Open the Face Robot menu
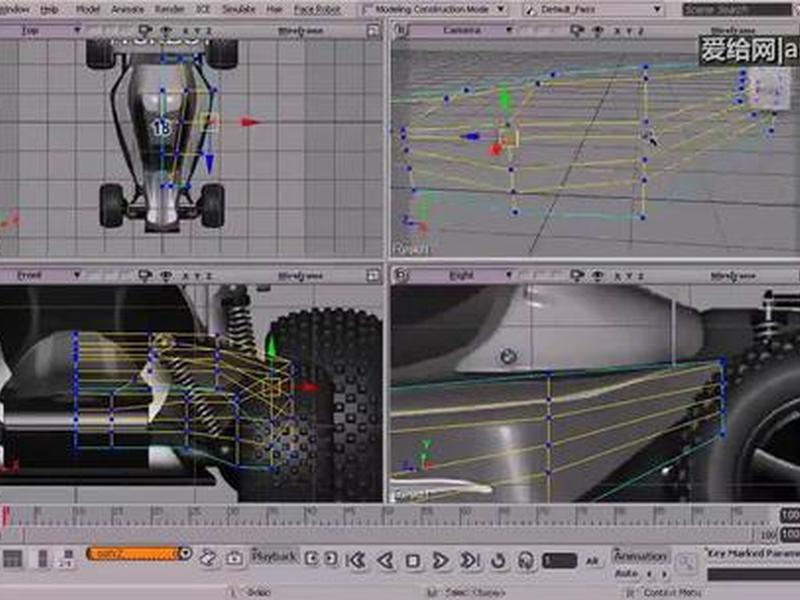The width and height of the screenshot is (800, 600). point(317,9)
